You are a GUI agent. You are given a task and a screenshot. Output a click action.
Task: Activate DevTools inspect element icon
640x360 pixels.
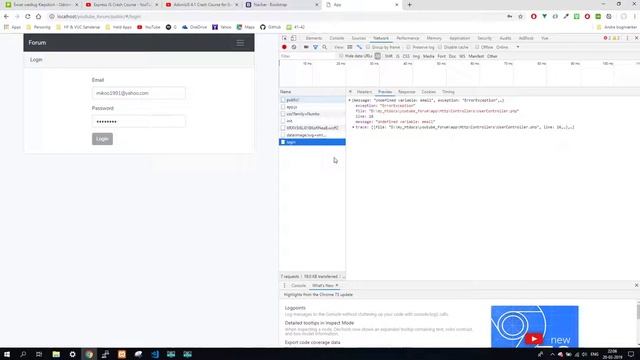284,38
